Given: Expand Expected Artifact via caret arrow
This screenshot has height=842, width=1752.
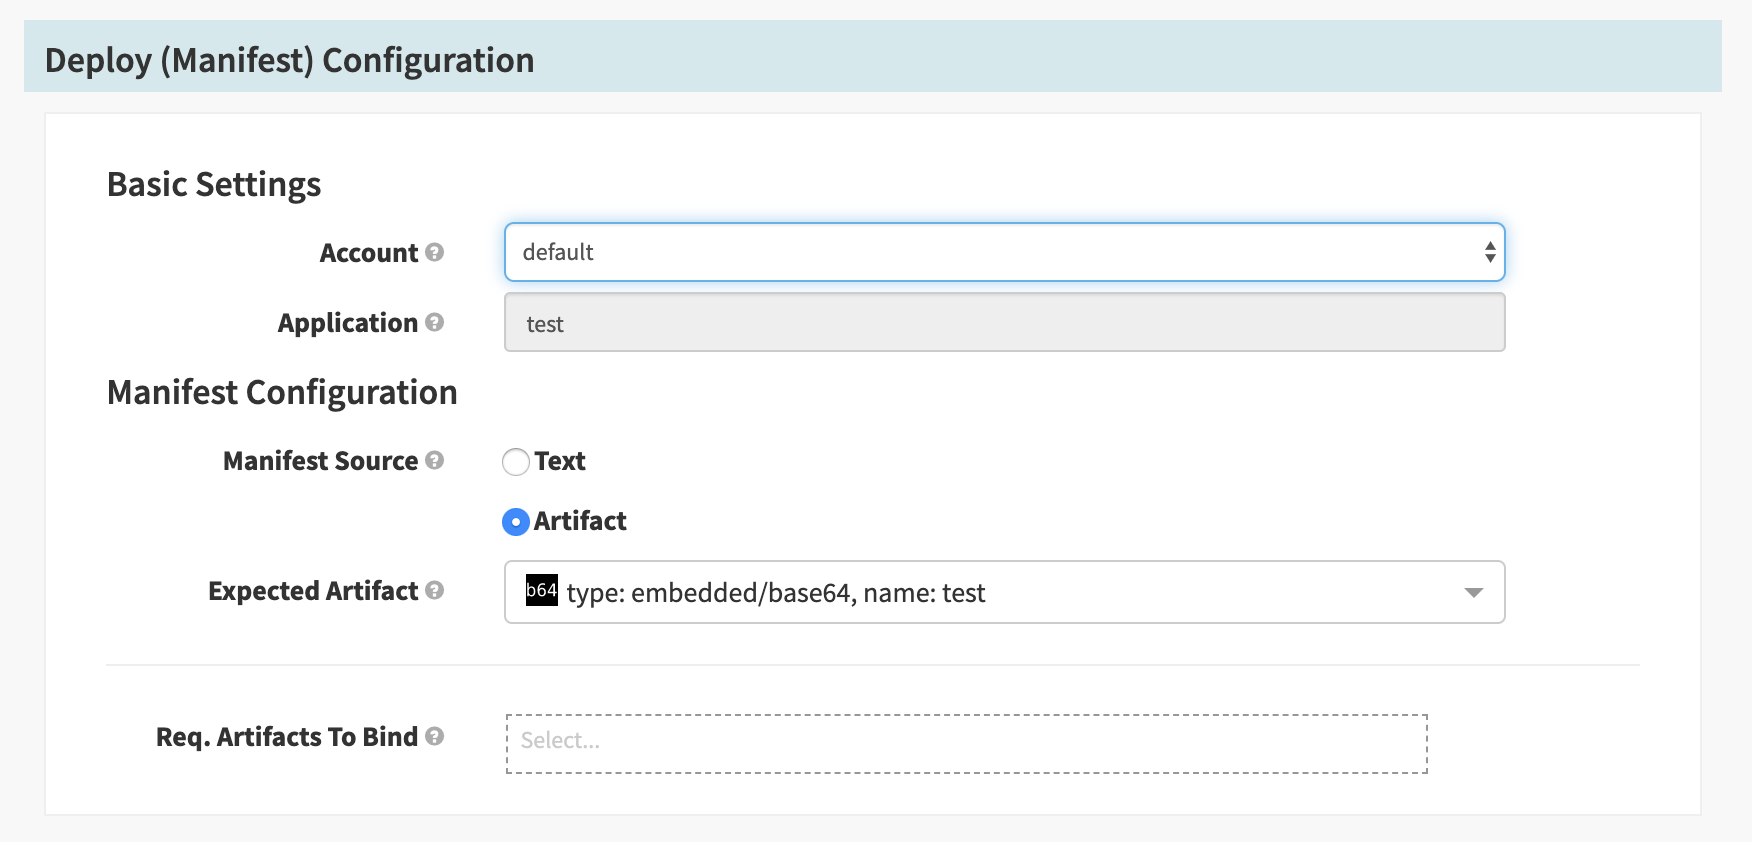Looking at the screenshot, I should tap(1473, 593).
